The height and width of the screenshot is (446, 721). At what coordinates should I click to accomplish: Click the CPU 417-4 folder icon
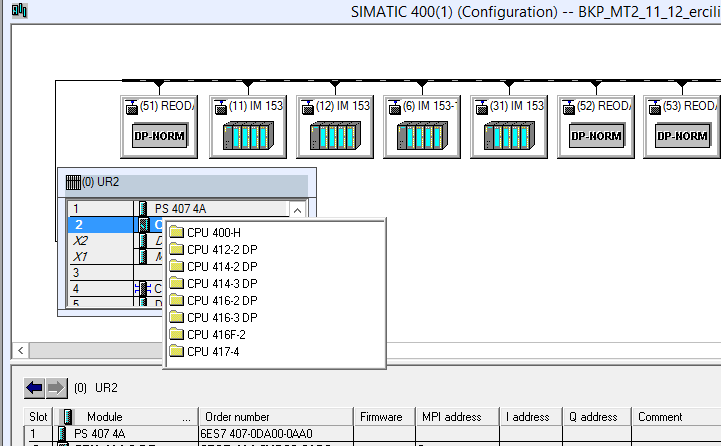[x=177, y=350]
